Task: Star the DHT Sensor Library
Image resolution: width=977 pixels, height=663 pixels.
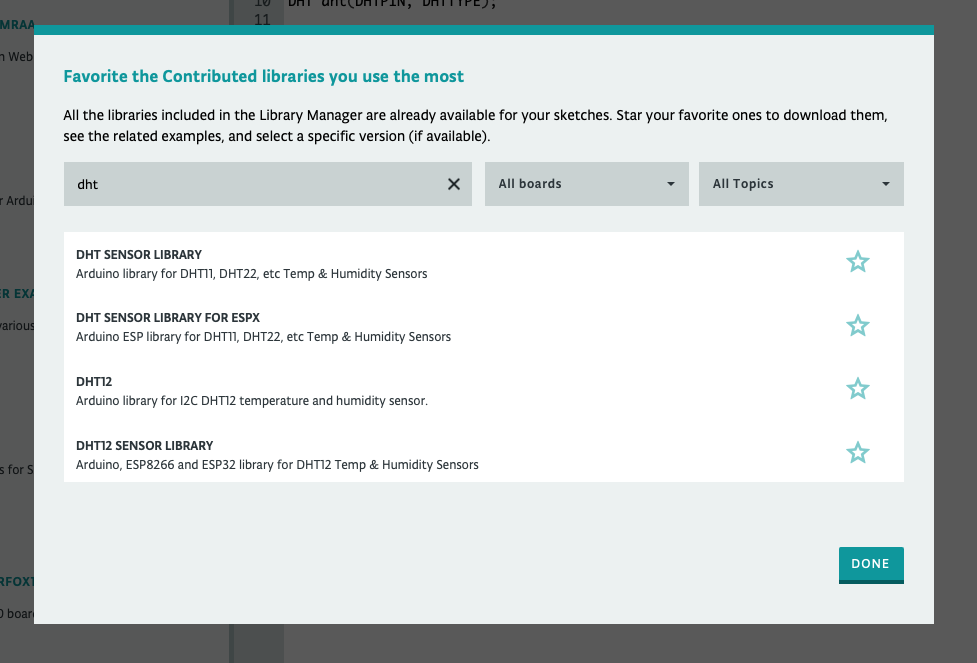Action: (x=857, y=262)
